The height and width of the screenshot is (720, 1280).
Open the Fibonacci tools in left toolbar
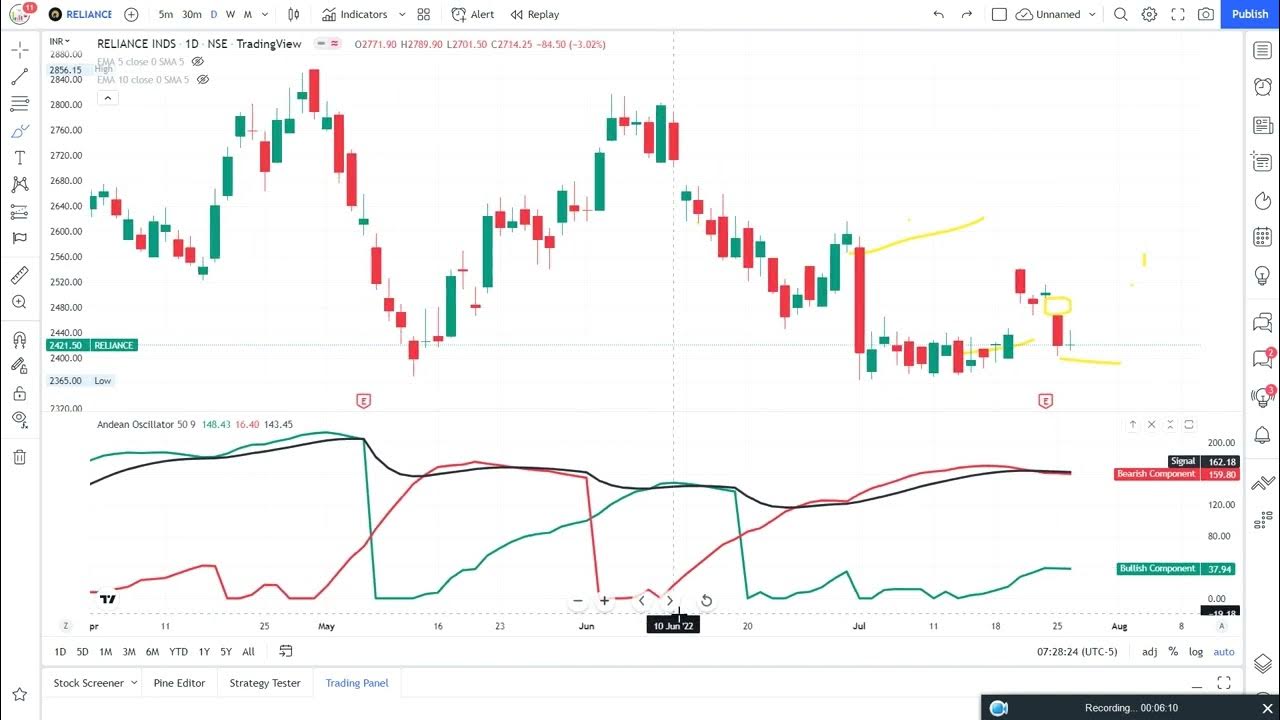coord(20,104)
